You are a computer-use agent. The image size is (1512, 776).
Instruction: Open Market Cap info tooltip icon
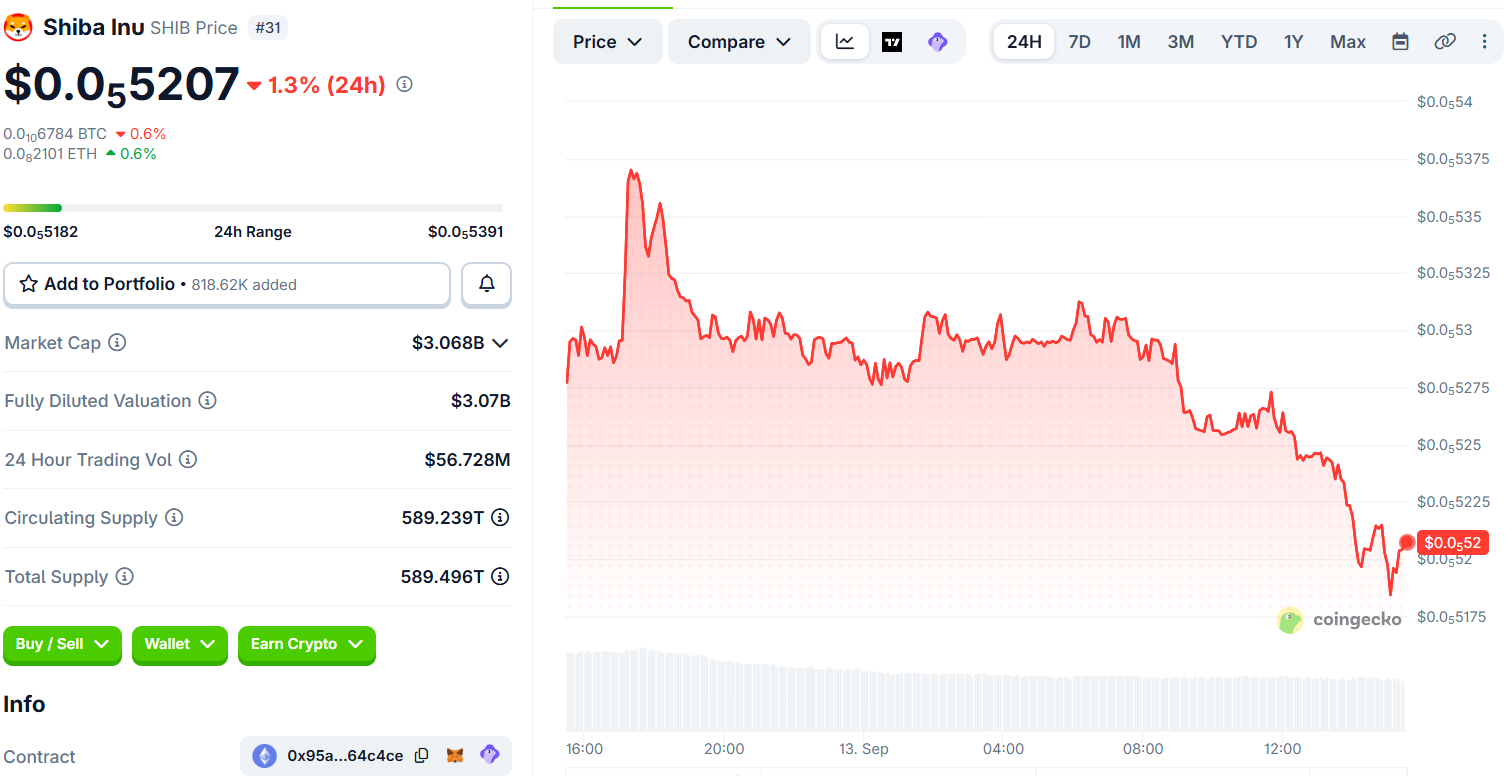tap(117, 343)
